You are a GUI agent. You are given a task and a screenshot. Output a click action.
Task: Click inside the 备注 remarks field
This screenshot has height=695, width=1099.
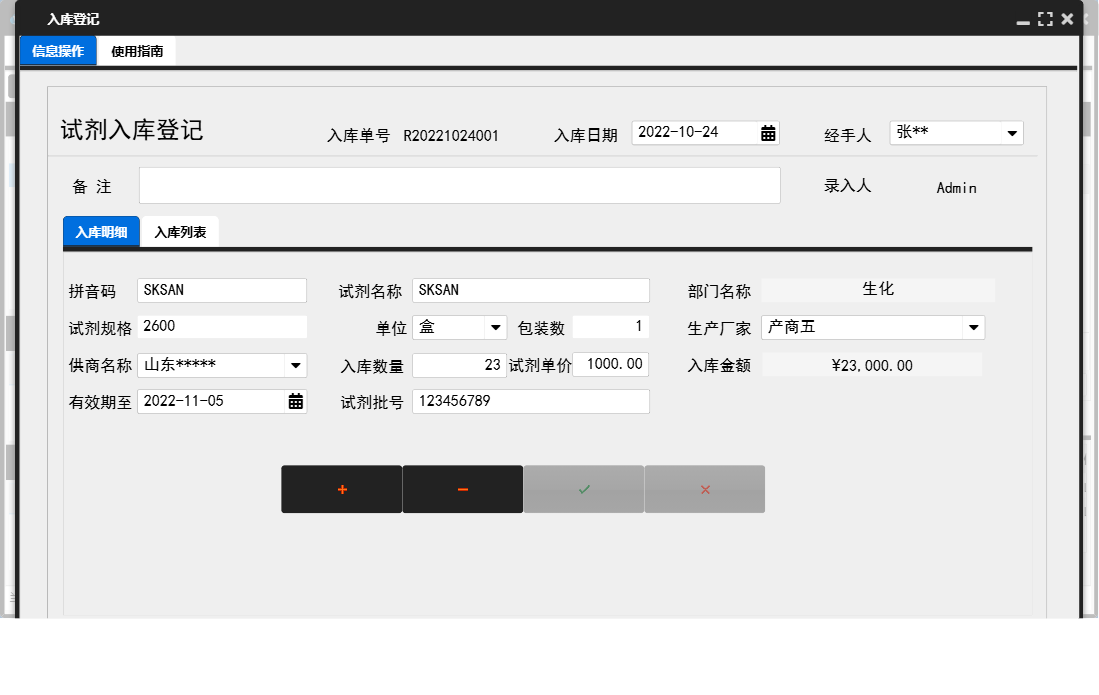coord(459,185)
